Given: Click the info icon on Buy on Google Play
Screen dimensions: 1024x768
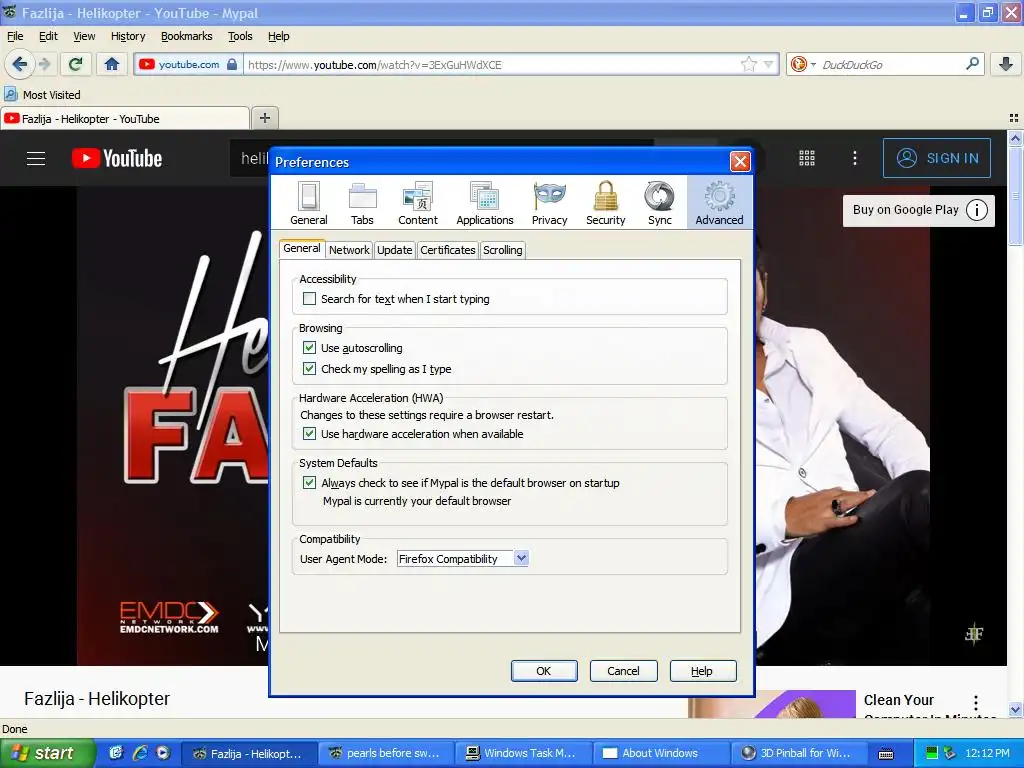Looking at the screenshot, I should click(x=976, y=210).
